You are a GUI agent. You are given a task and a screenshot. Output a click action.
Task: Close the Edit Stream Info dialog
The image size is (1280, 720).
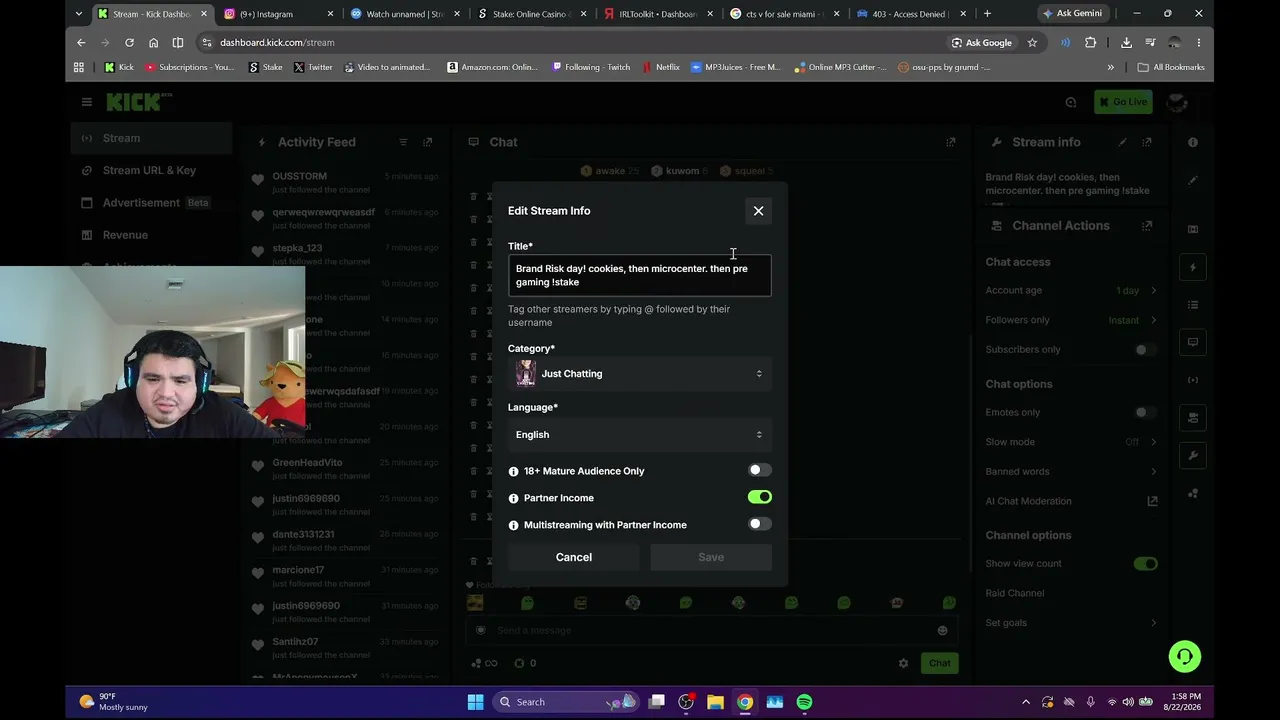point(758,211)
